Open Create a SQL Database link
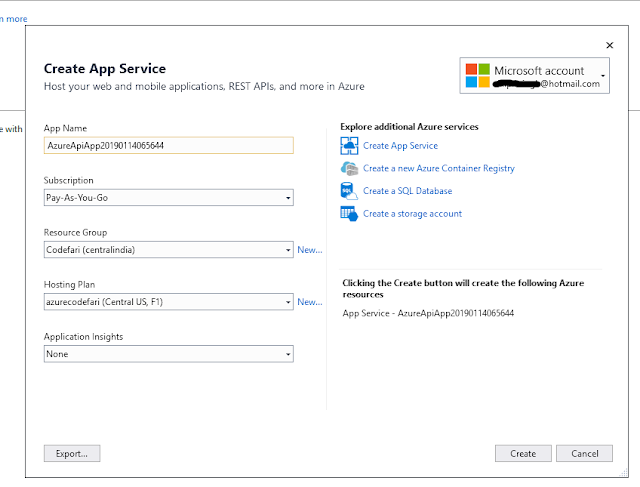The image size is (640, 487). click(x=407, y=191)
